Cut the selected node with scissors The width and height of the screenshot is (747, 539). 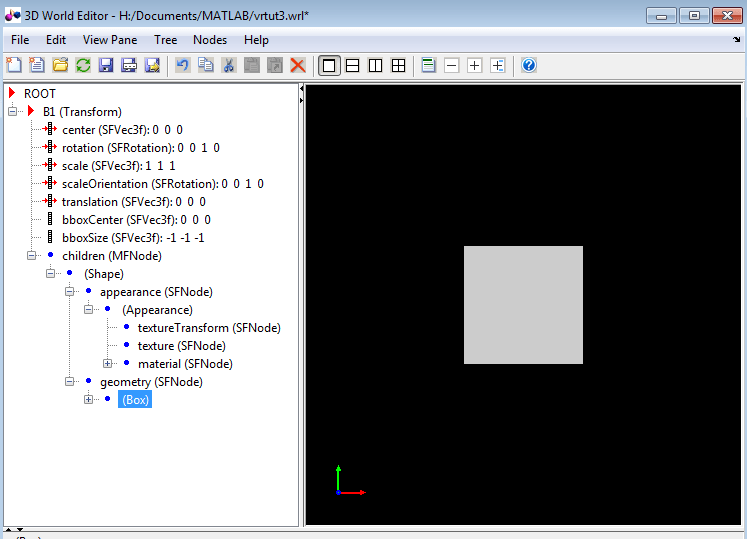click(x=229, y=65)
